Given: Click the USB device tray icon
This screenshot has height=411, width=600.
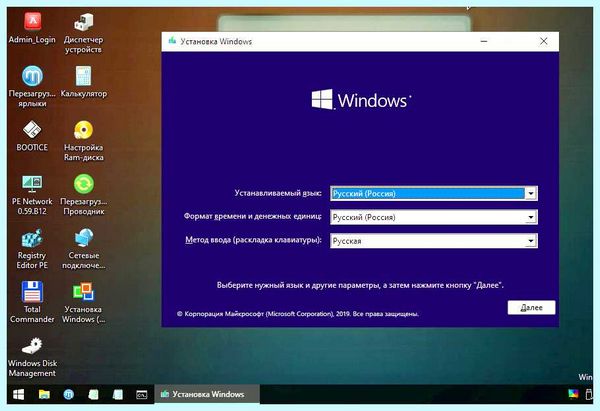Looking at the screenshot, I should click(x=589, y=394).
